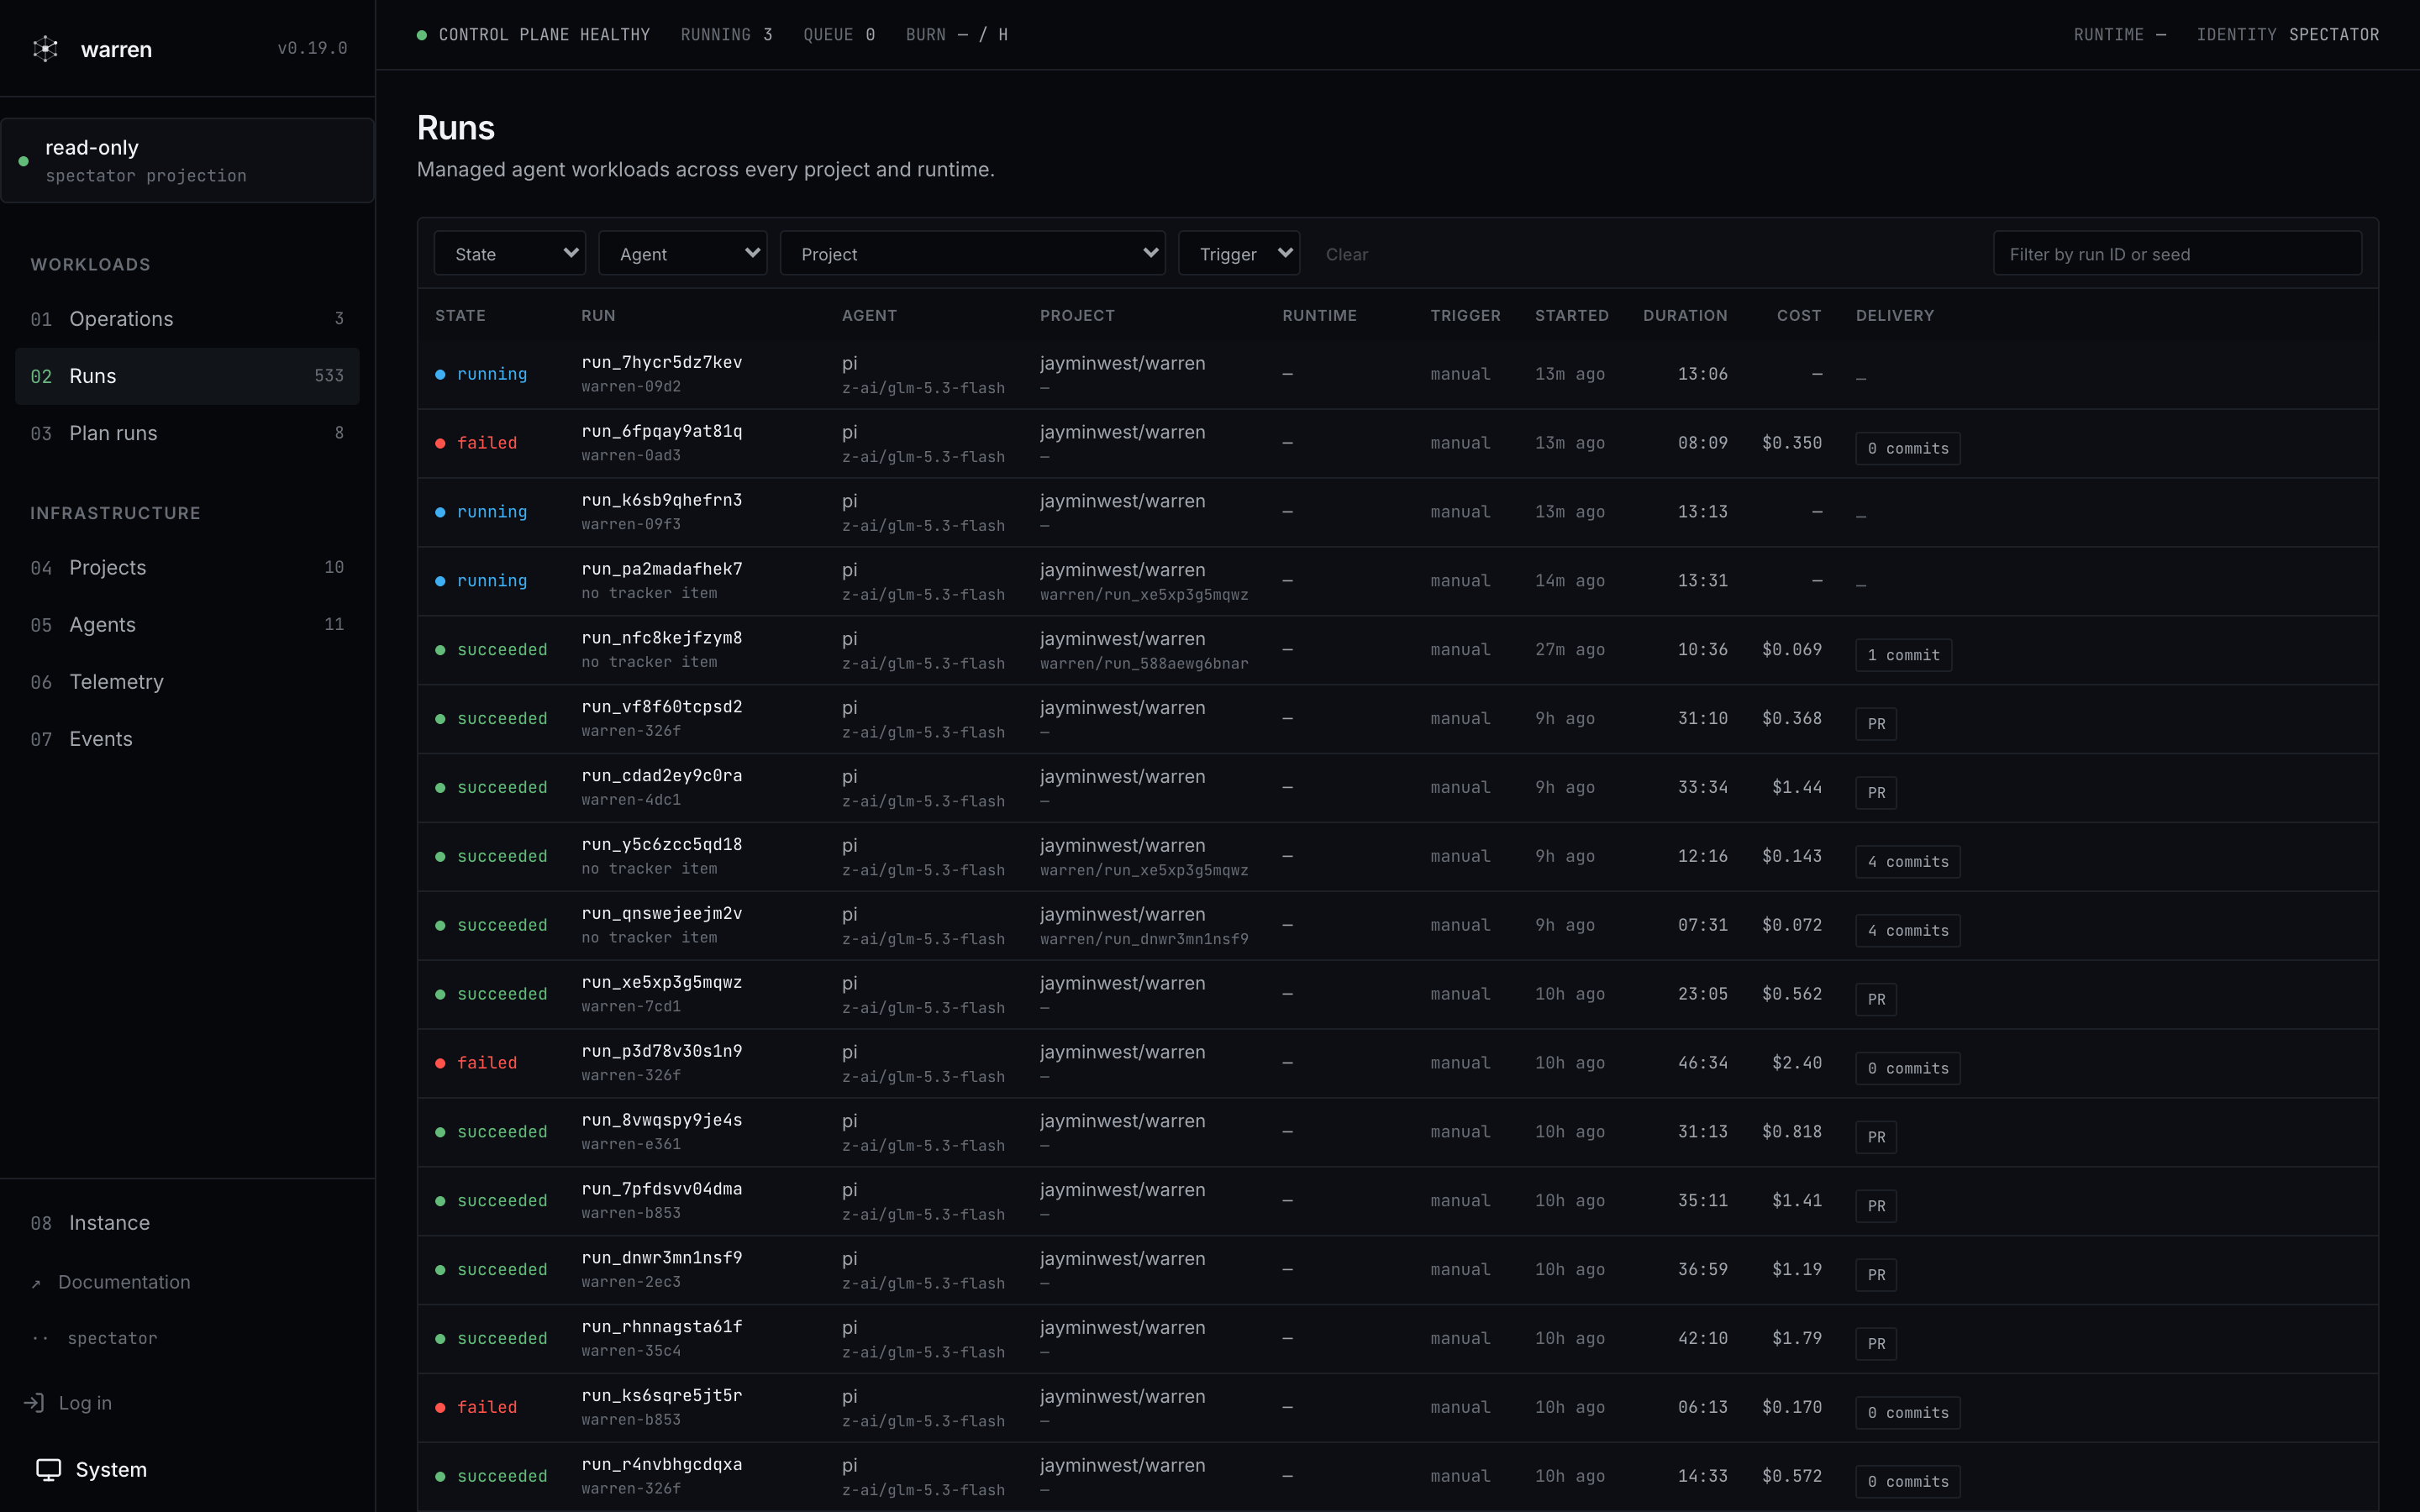The height and width of the screenshot is (1512, 2420).
Task: Click the spectator user label in sidebar
Action: click(112, 1339)
